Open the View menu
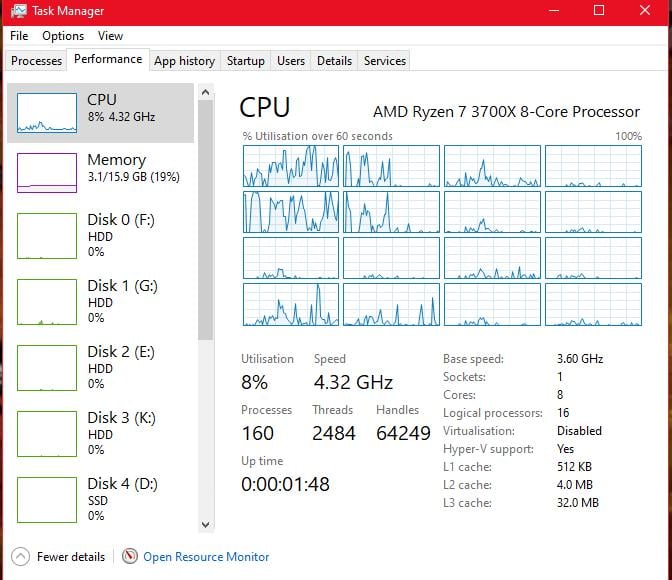The image size is (672, 580). pyautogui.click(x=110, y=36)
